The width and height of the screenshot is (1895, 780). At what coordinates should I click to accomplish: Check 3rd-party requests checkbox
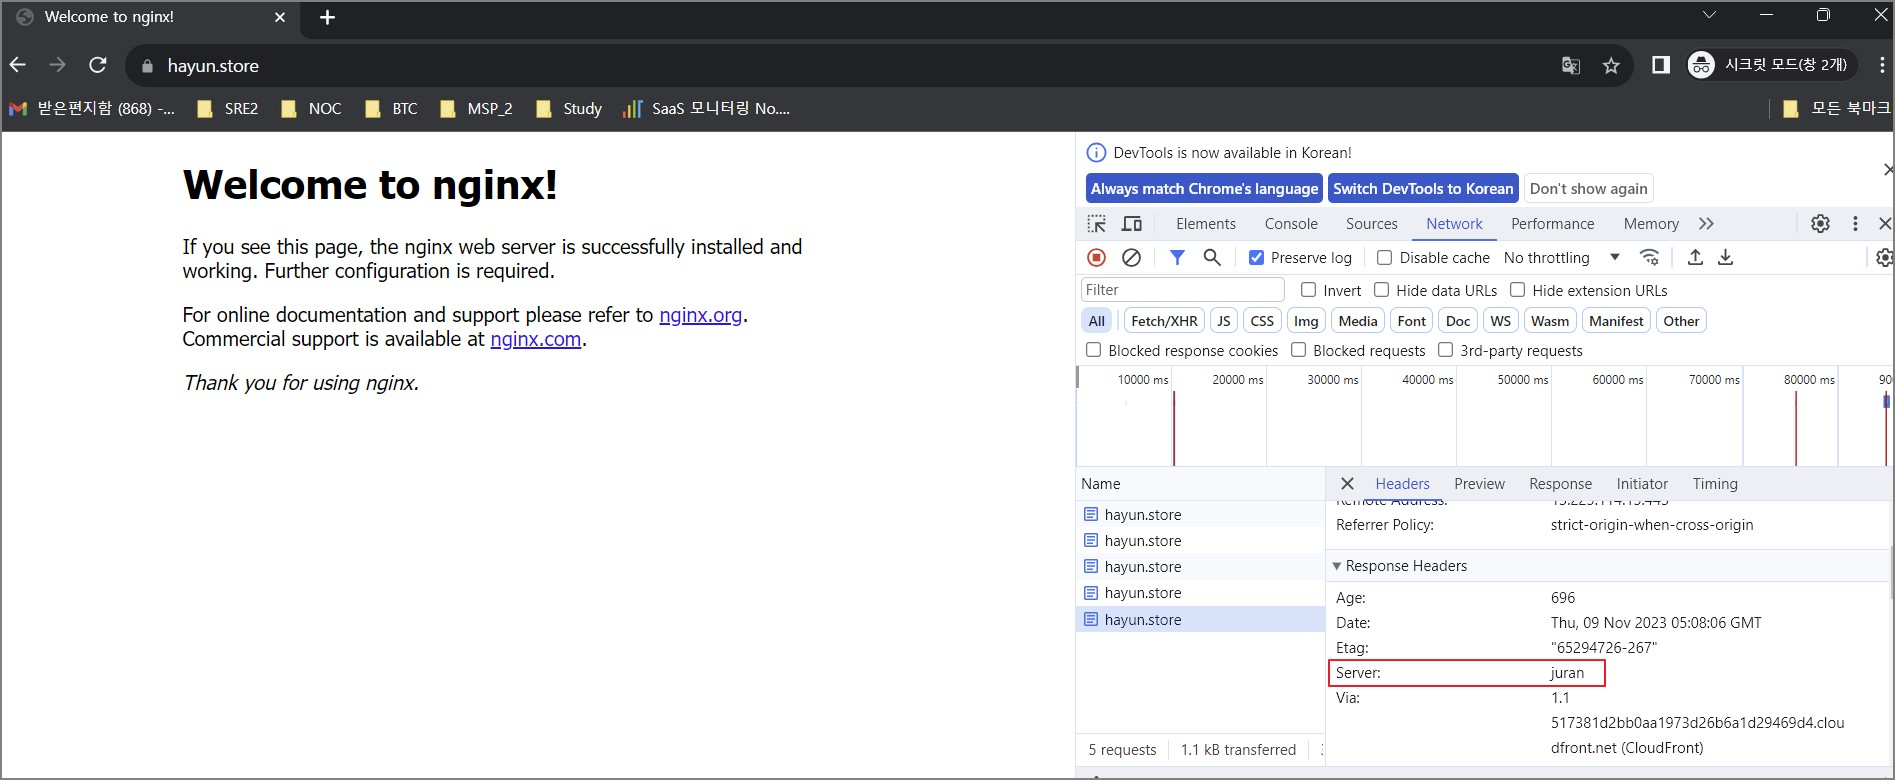coord(1445,350)
